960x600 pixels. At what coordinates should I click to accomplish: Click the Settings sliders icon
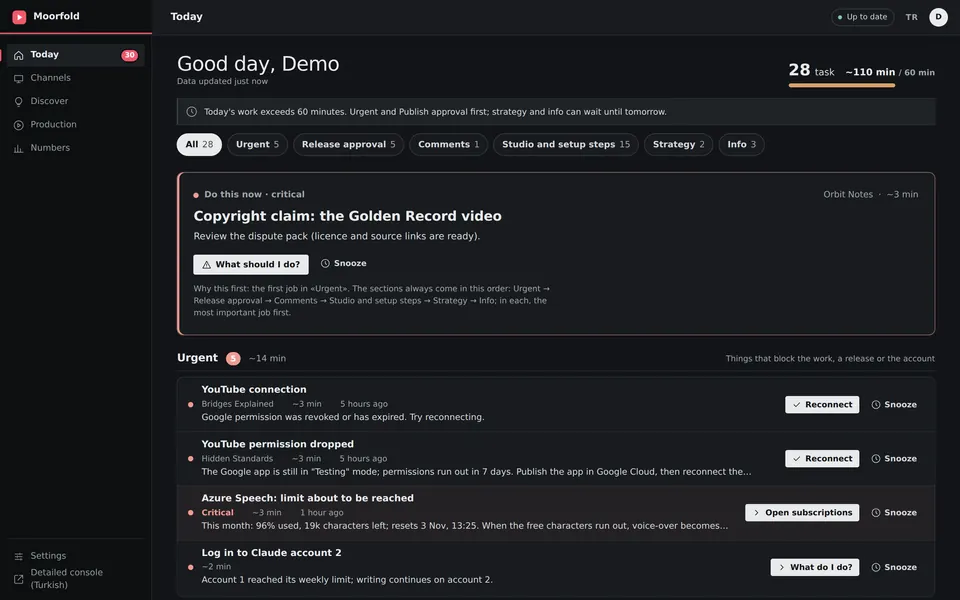click(18, 556)
